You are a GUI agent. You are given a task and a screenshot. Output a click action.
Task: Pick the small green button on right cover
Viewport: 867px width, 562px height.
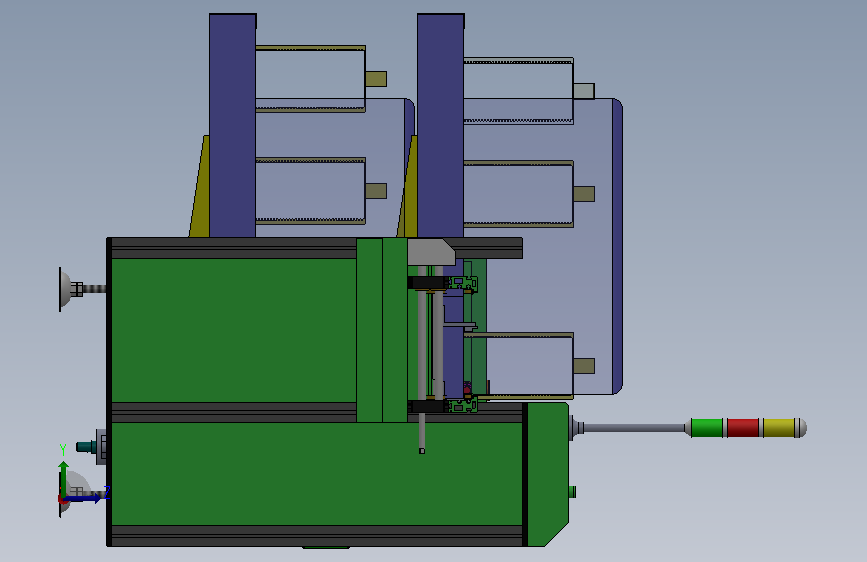572,492
